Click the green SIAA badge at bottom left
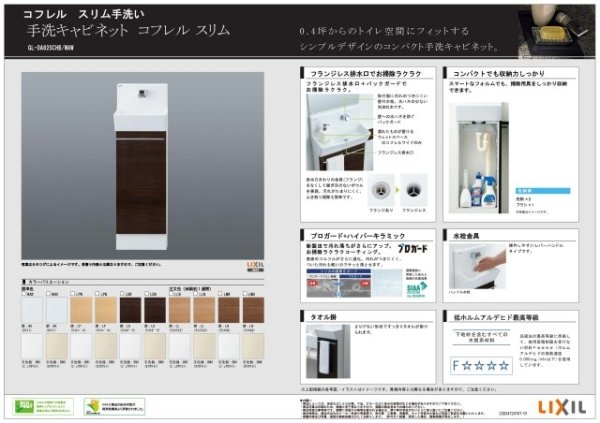 [42, 407]
